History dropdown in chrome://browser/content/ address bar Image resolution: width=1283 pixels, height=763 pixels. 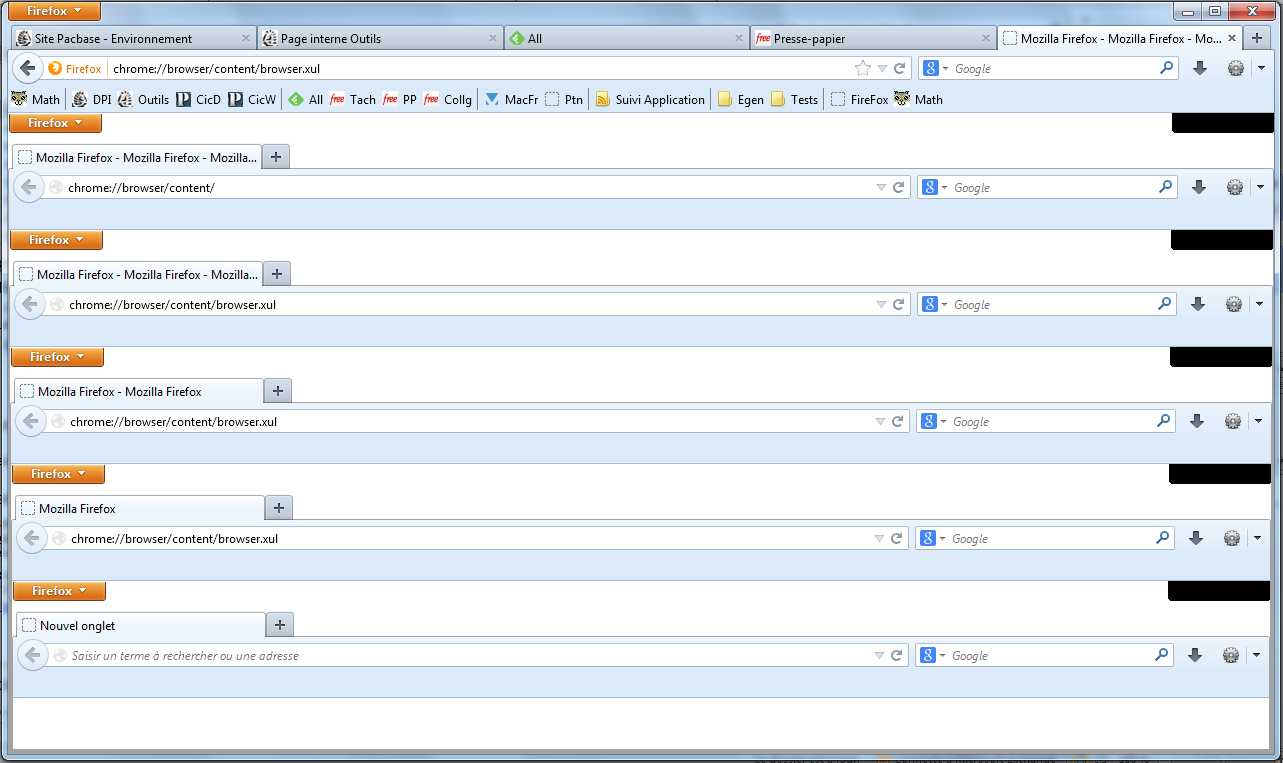point(881,188)
